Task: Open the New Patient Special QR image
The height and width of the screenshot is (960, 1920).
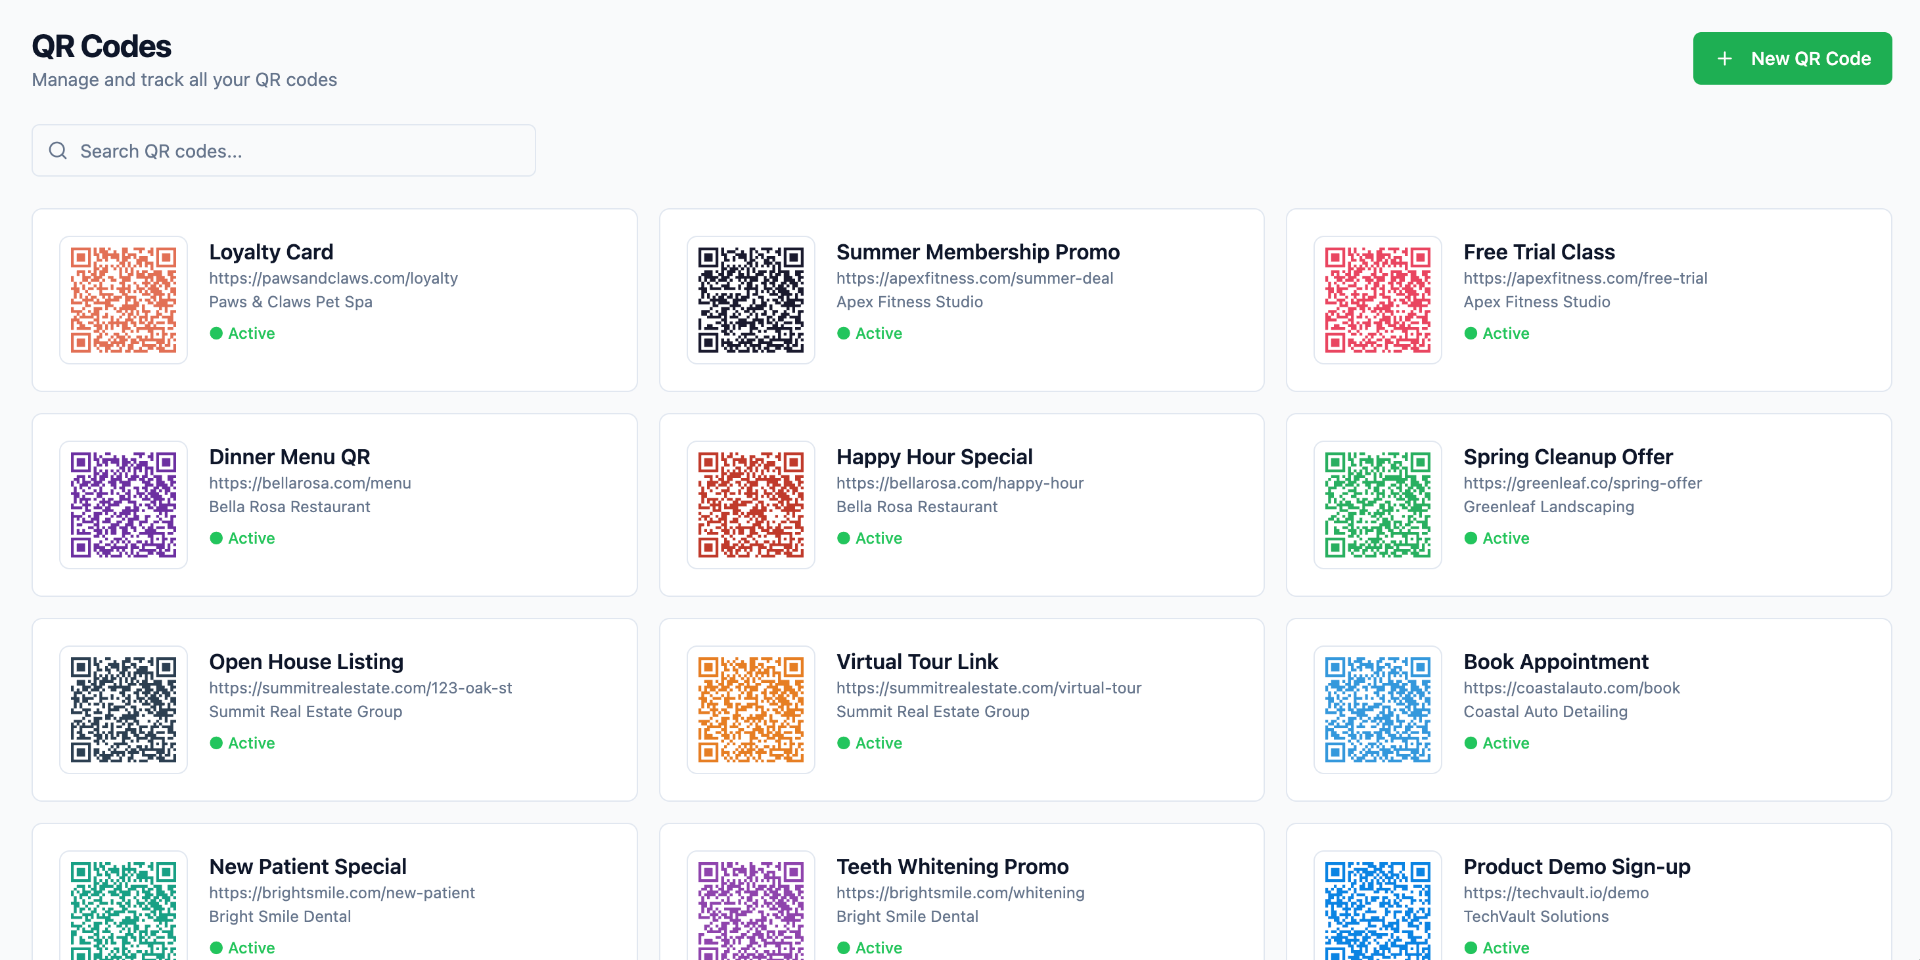Action: [124, 906]
